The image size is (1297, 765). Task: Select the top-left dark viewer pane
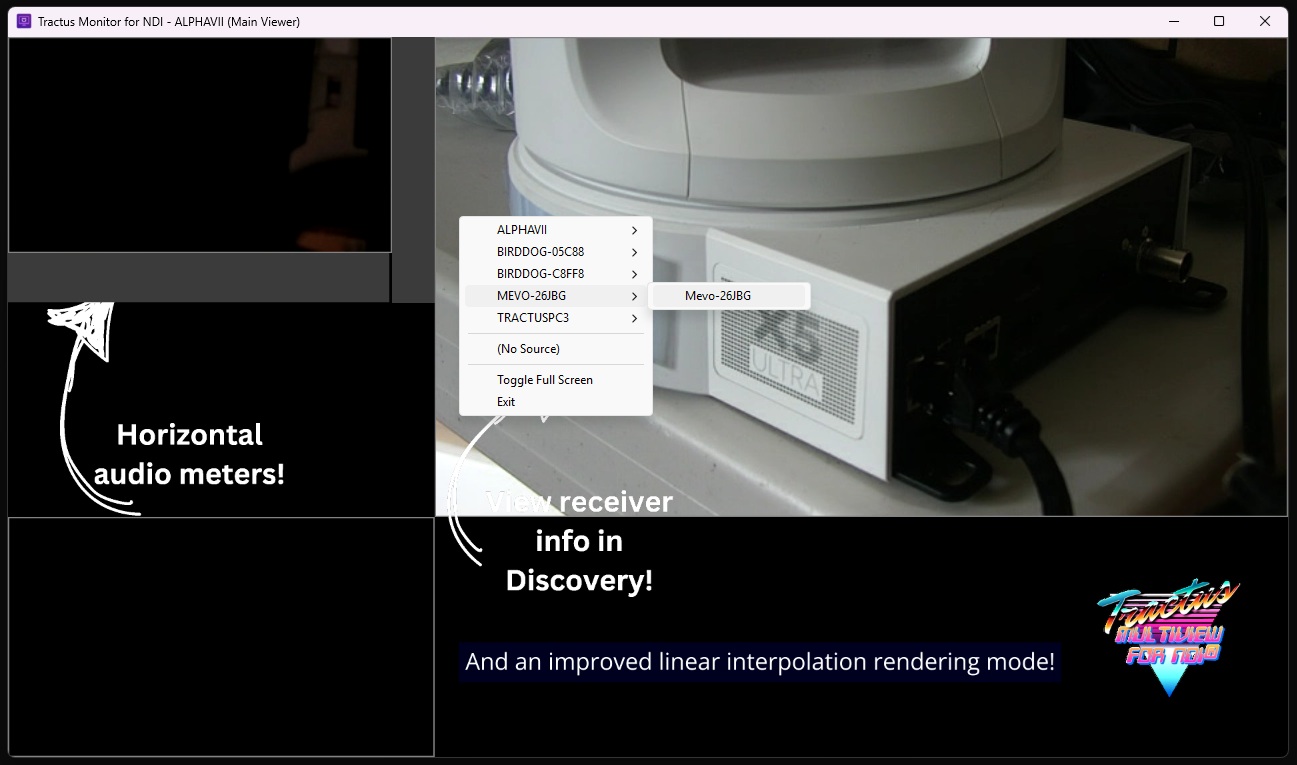(x=199, y=145)
